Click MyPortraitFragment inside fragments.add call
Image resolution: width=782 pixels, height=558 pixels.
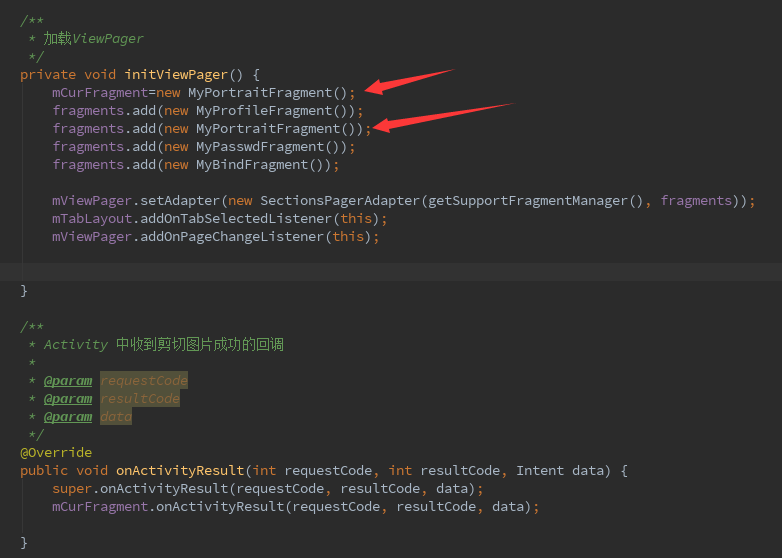click(268, 129)
